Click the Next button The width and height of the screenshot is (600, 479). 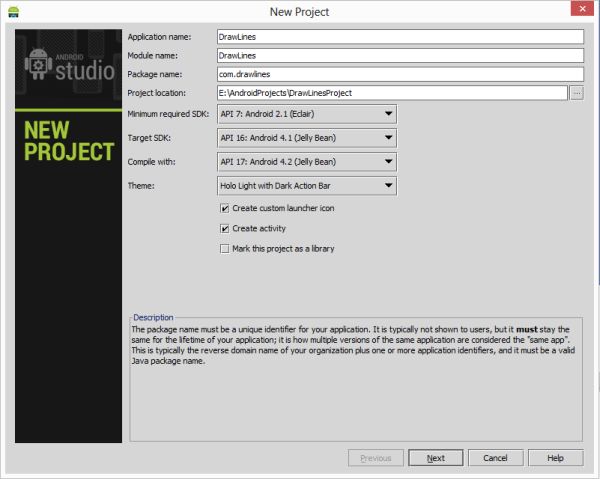click(x=435, y=458)
